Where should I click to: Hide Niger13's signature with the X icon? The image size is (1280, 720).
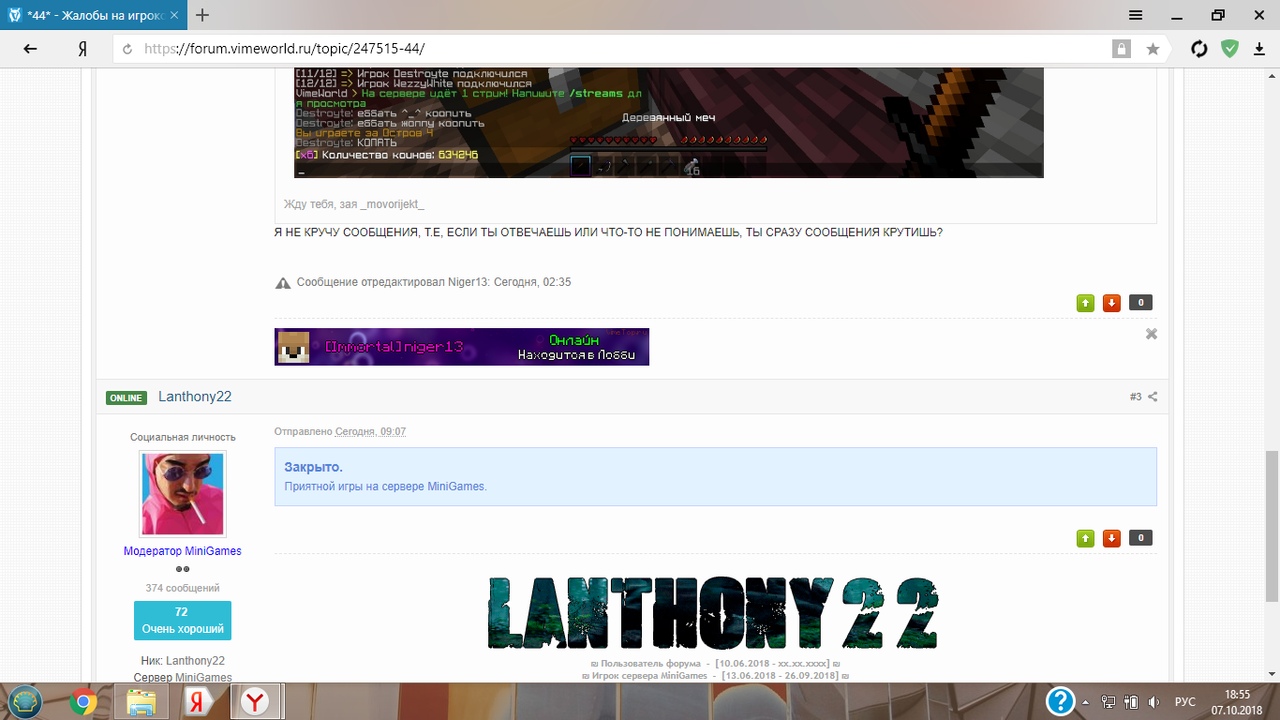click(x=1151, y=334)
